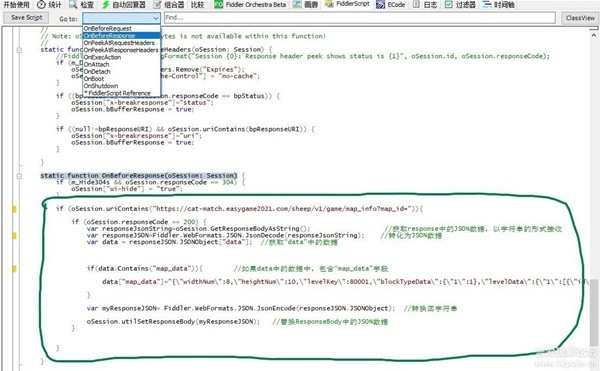The height and width of the screenshot is (371, 600).
Task: Select the Inspectors magnifier icon tab
Action: (73, 5)
